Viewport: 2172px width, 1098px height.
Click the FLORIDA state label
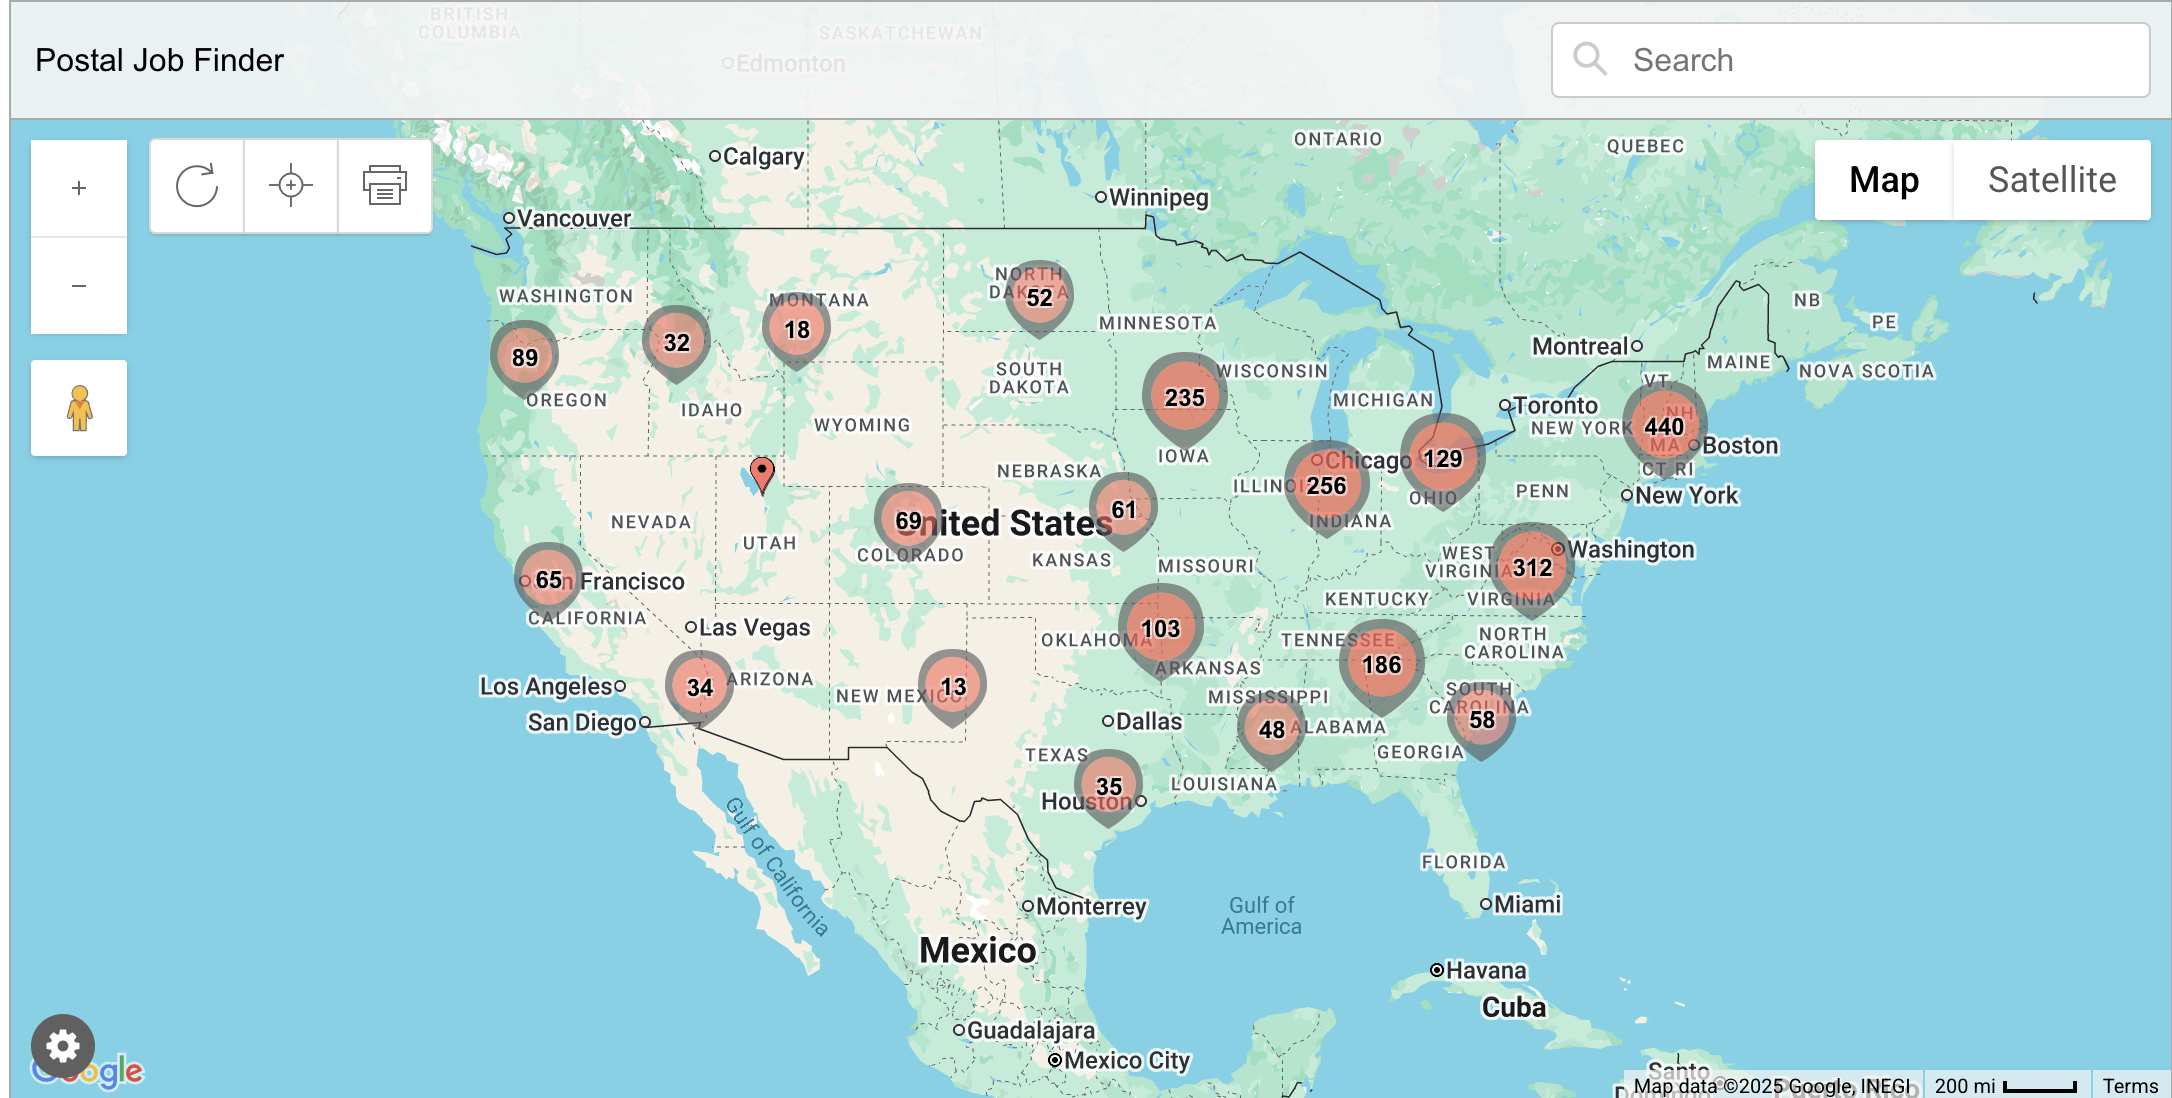point(1463,862)
